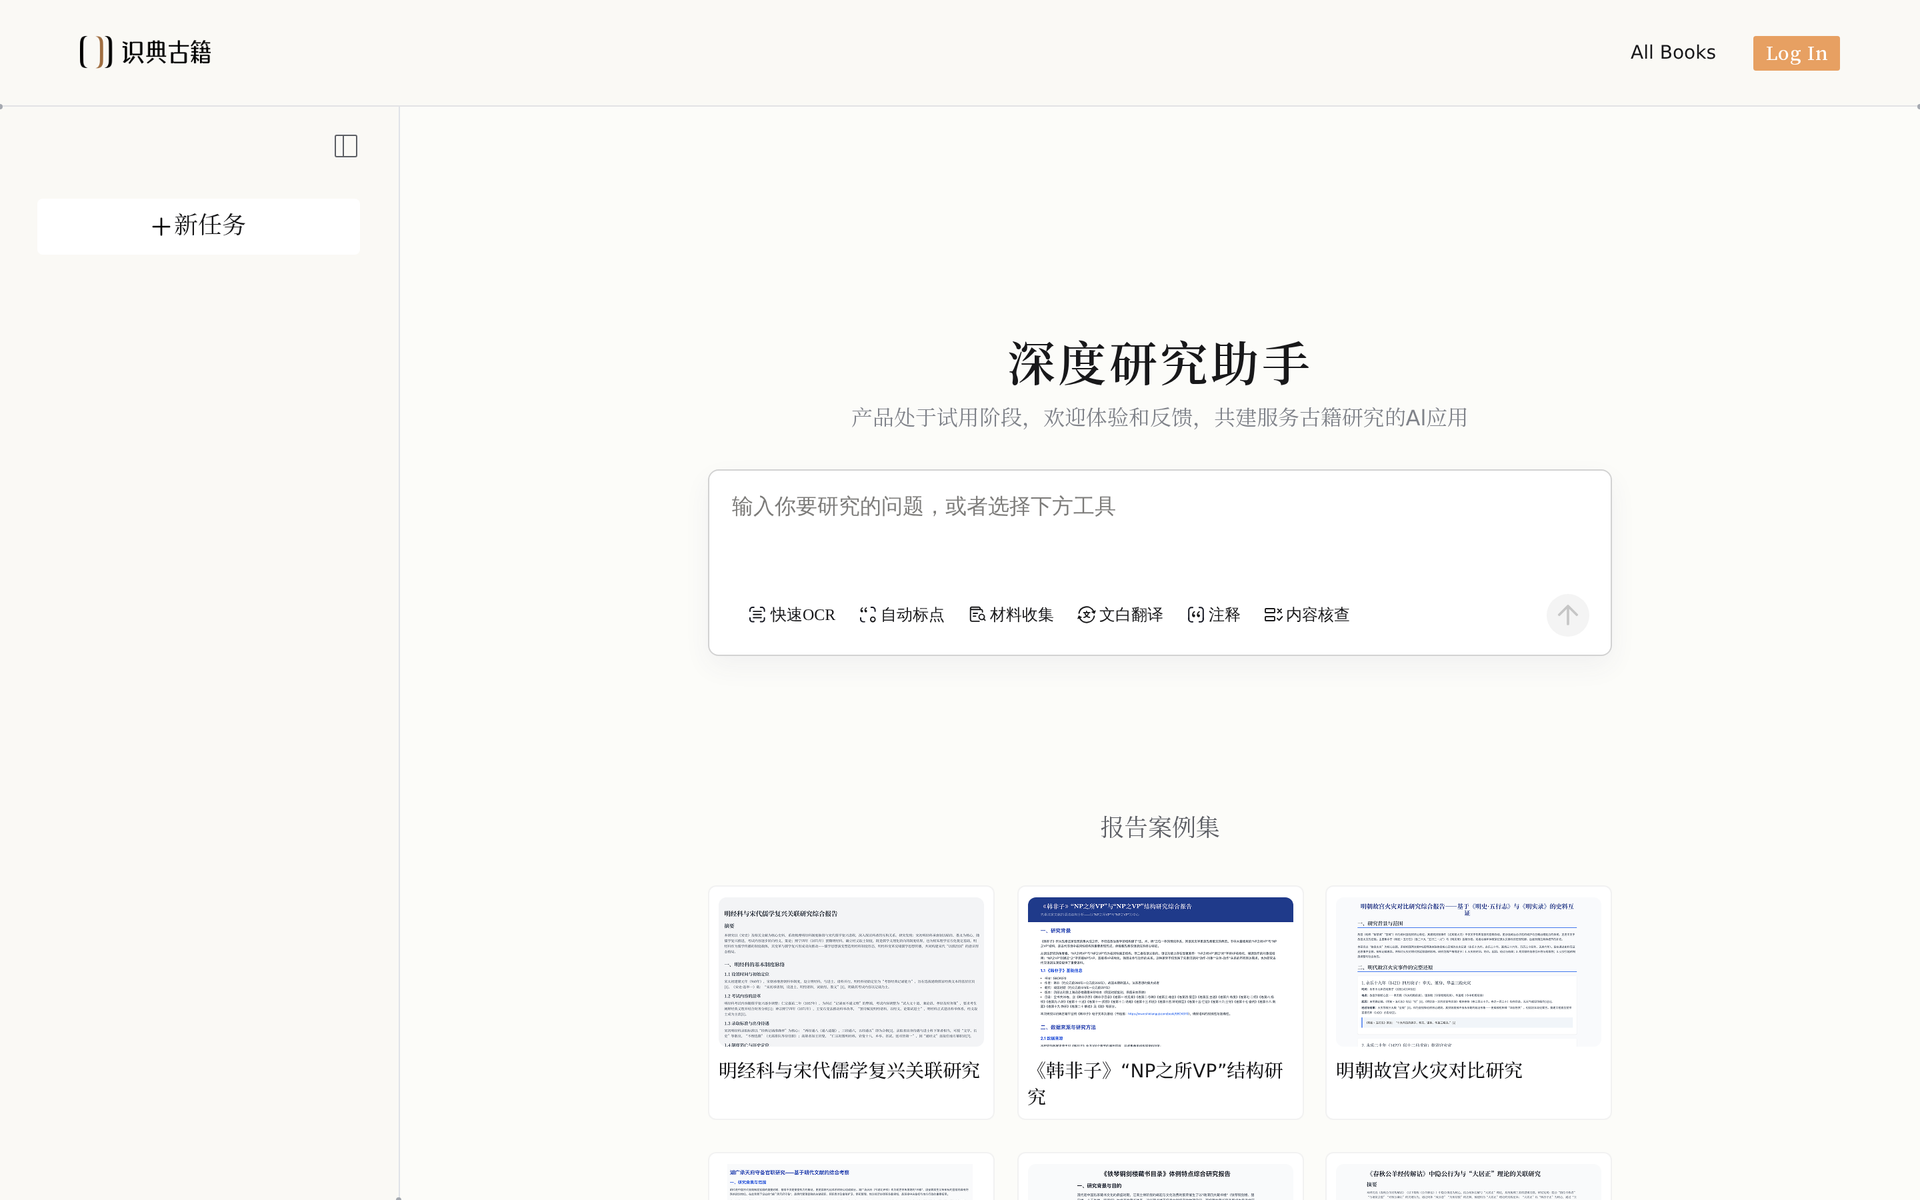Open the 春秋公羊经传解诂 report card
The width and height of the screenshot is (1920, 1200).
[x=1468, y=1177]
